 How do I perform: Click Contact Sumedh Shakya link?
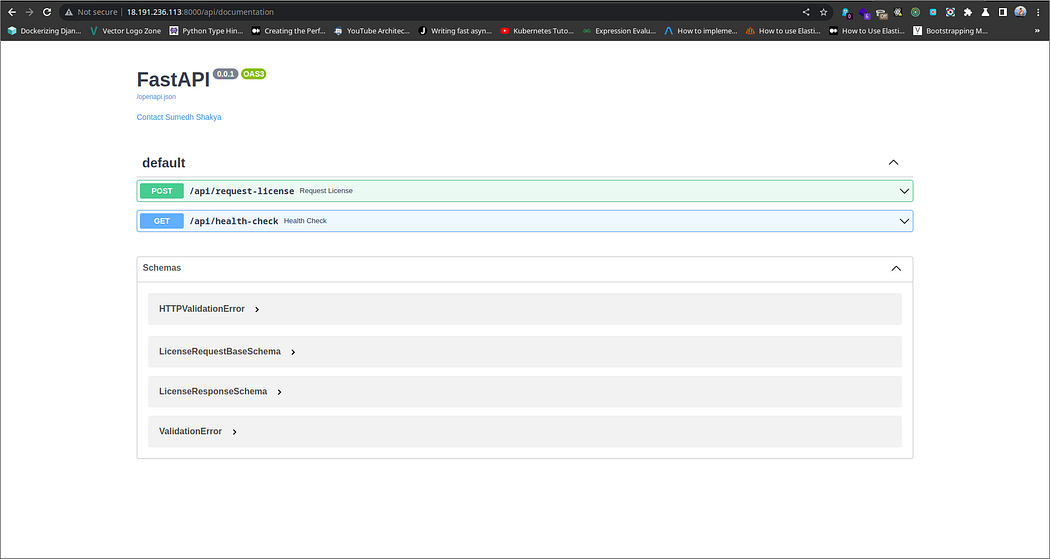click(x=179, y=117)
